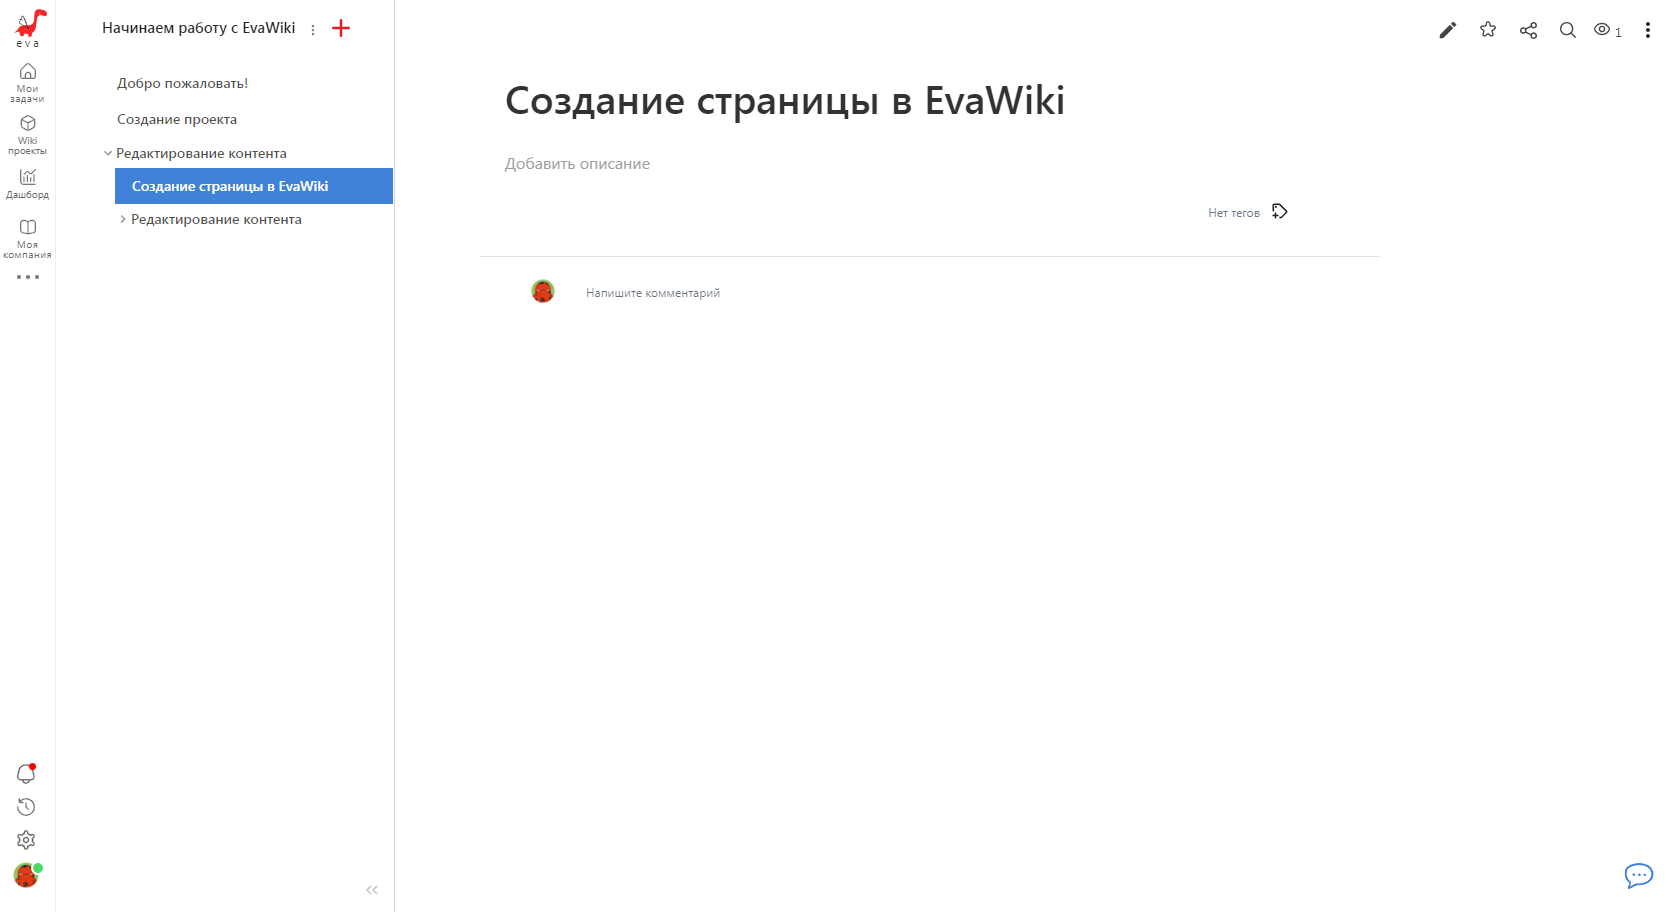Collapse the sidebar with double chevron

372,890
